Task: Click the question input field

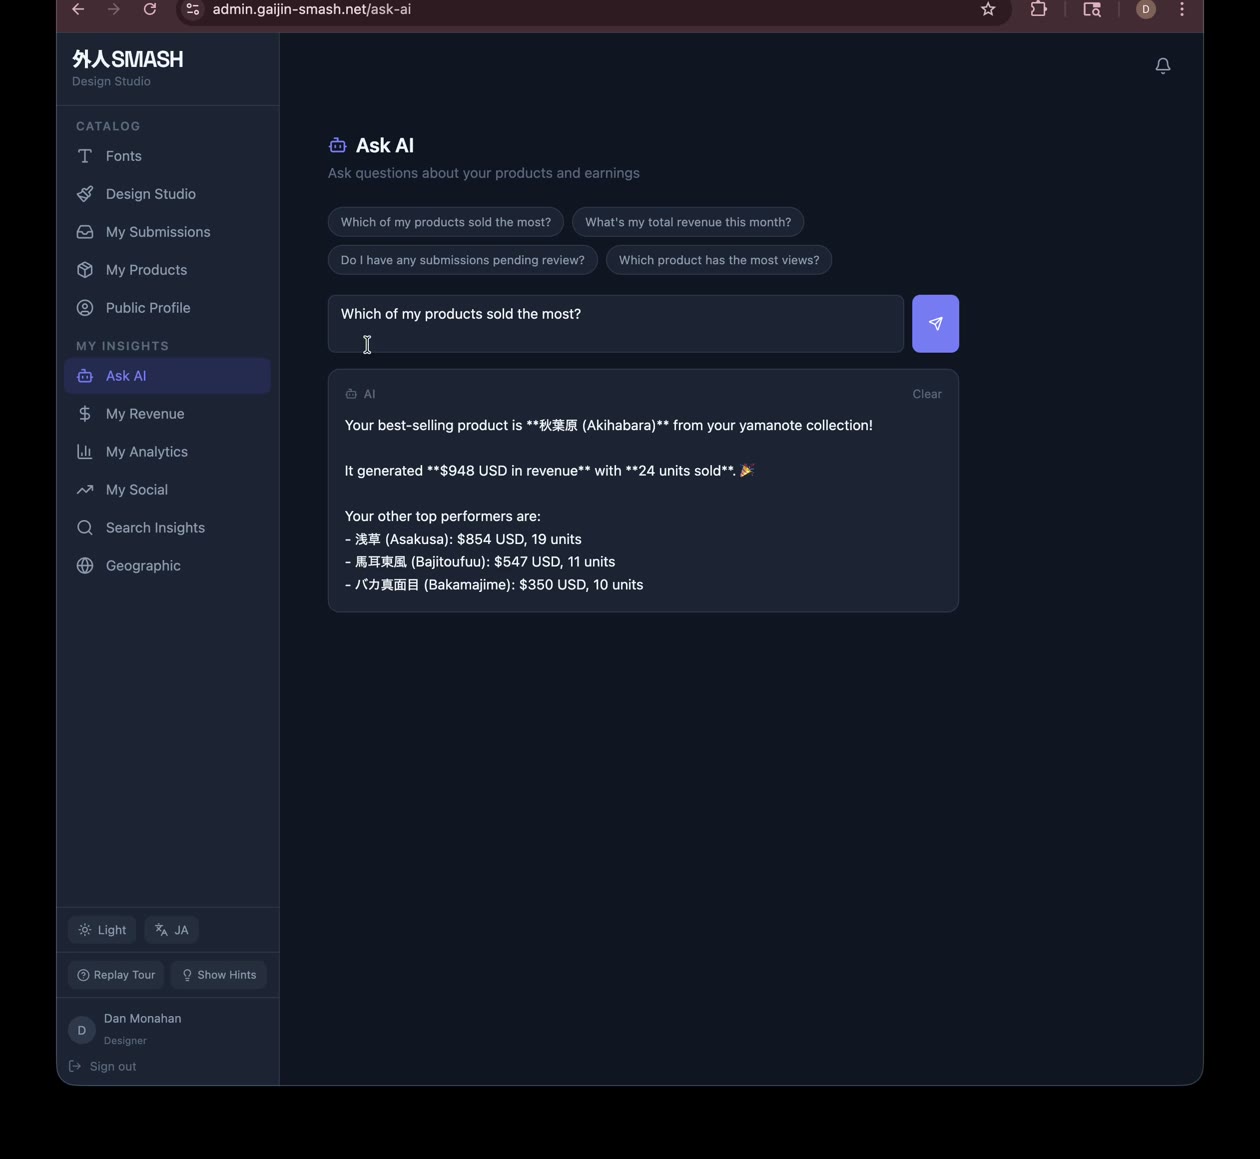Action: (615, 323)
